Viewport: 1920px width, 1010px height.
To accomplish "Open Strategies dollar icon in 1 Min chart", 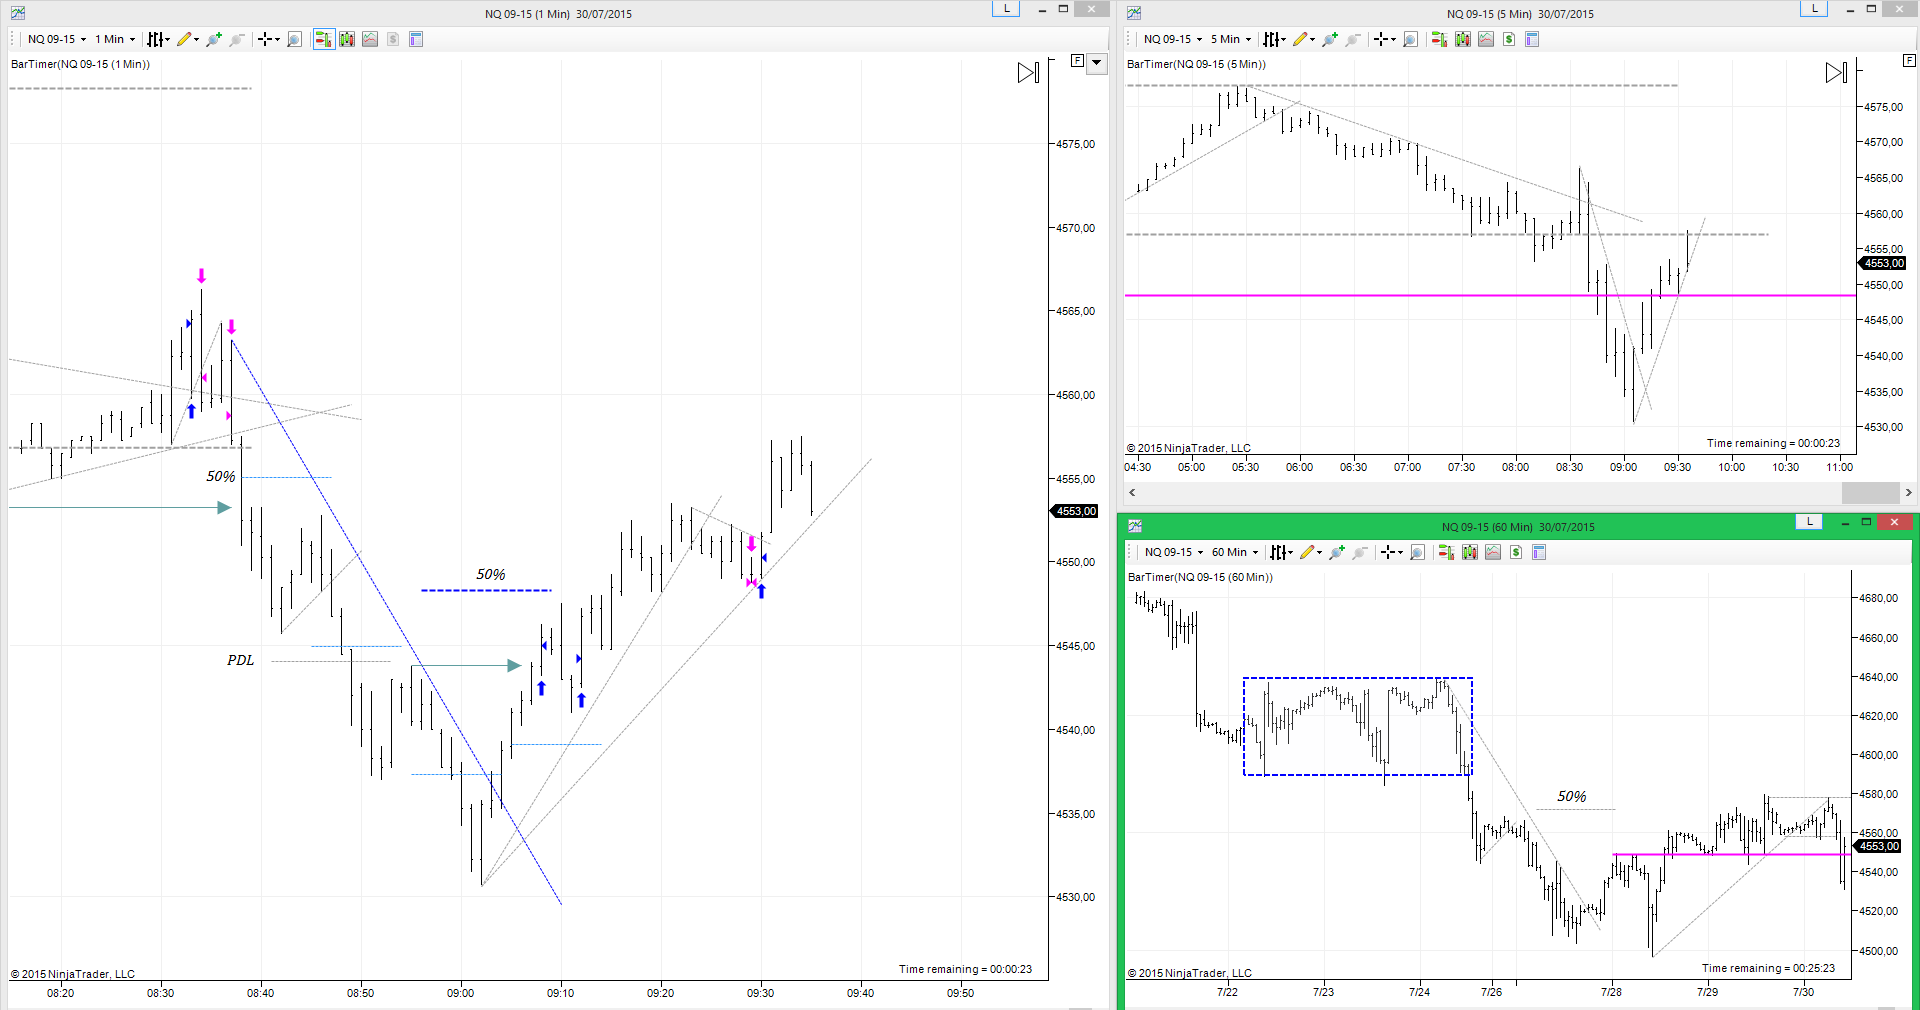I will tap(393, 39).
